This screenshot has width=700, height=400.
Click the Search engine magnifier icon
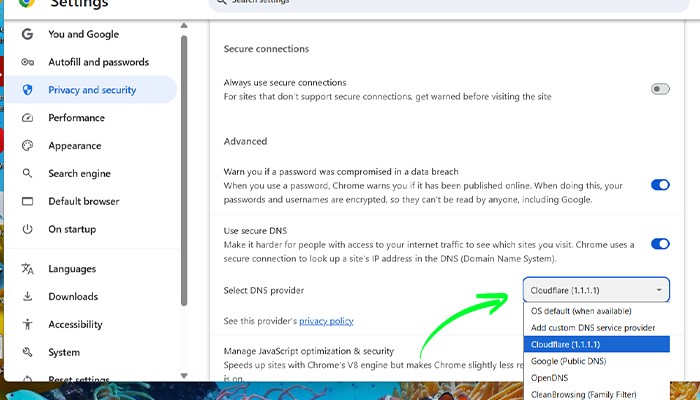27,173
